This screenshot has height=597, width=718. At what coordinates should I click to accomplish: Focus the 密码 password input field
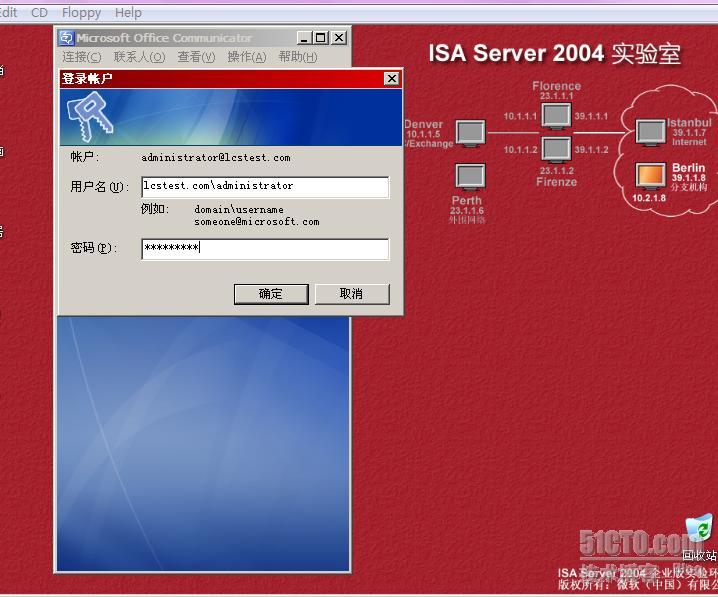(265, 249)
